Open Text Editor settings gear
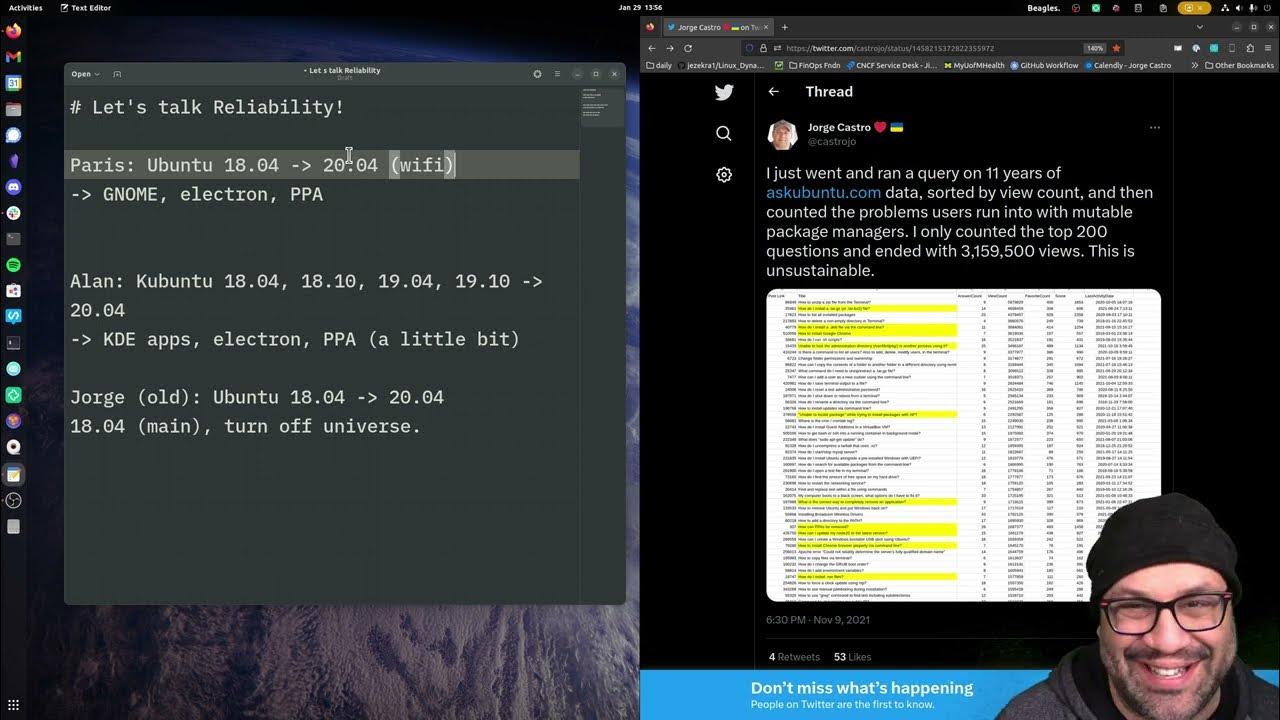The width and height of the screenshot is (1280, 720). click(x=537, y=74)
